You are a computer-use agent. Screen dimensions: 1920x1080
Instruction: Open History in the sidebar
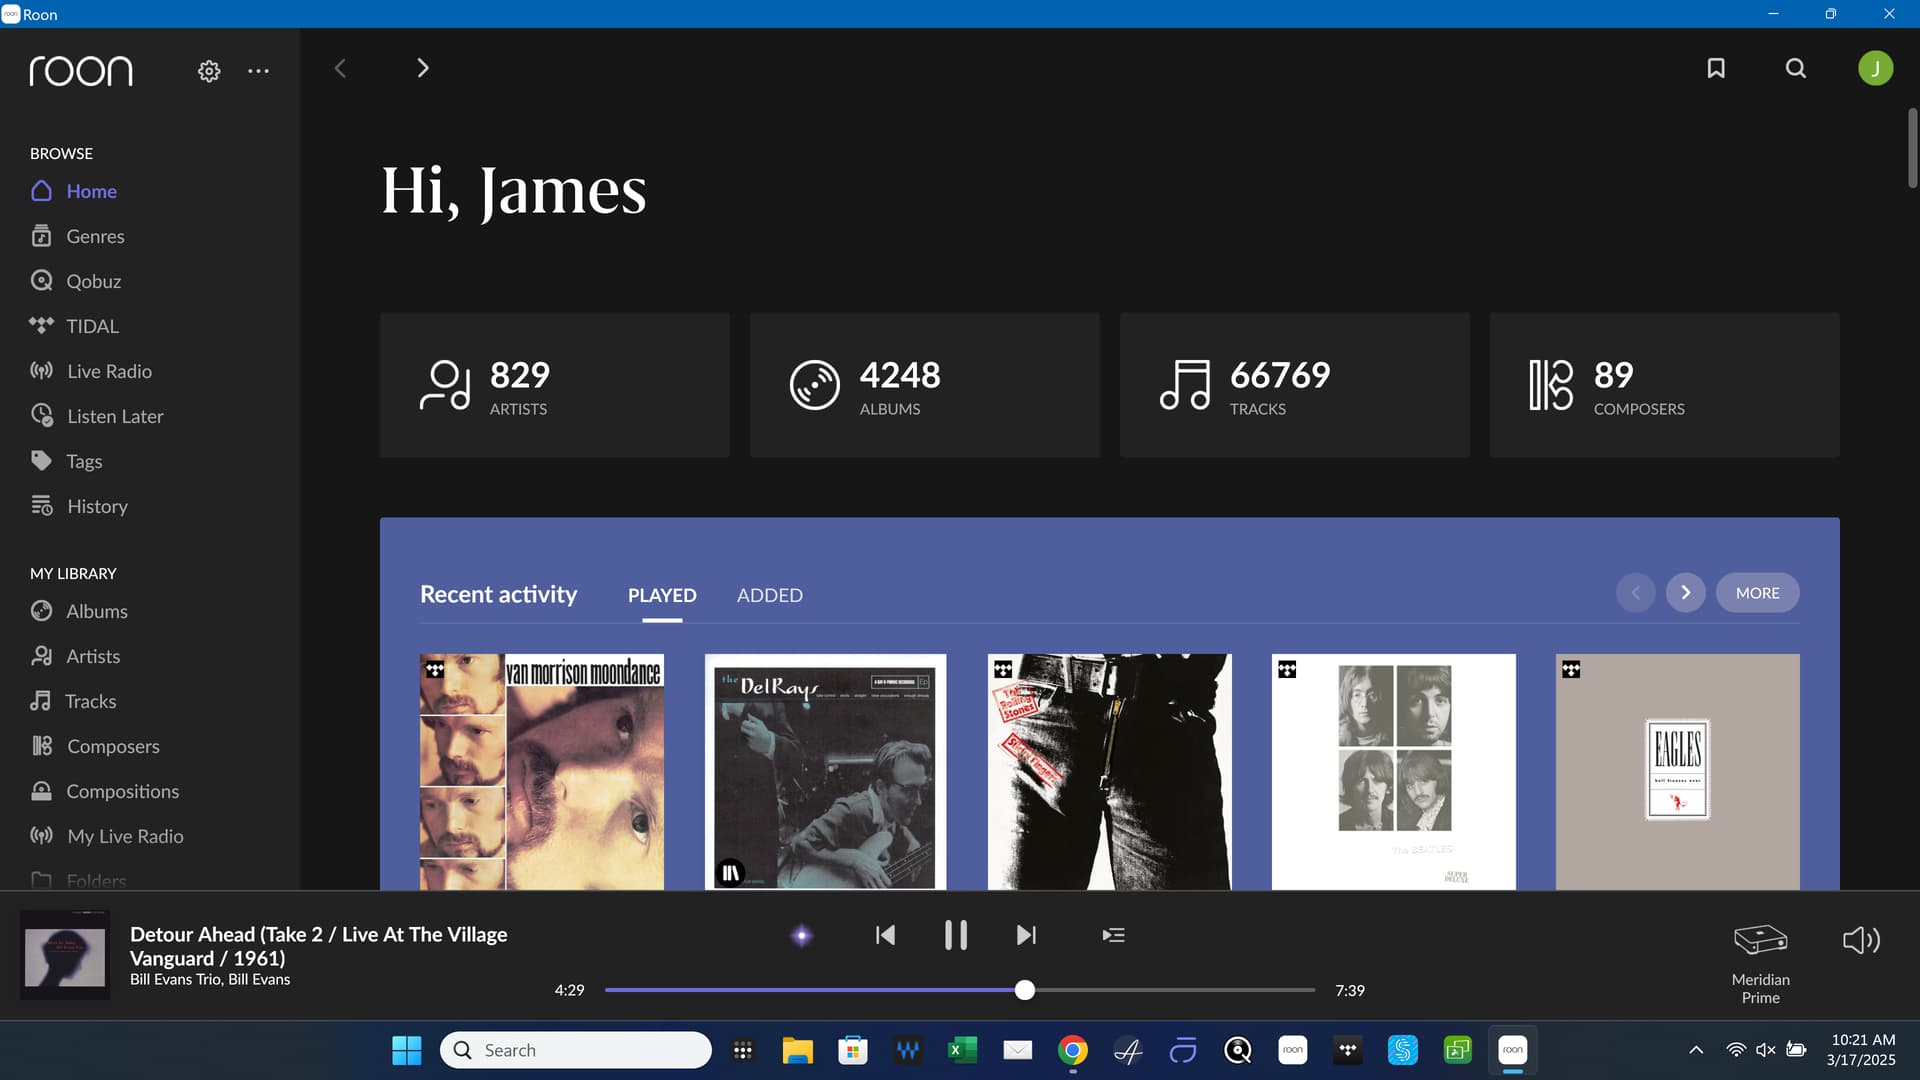pyautogui.click(x=97, y=506)
